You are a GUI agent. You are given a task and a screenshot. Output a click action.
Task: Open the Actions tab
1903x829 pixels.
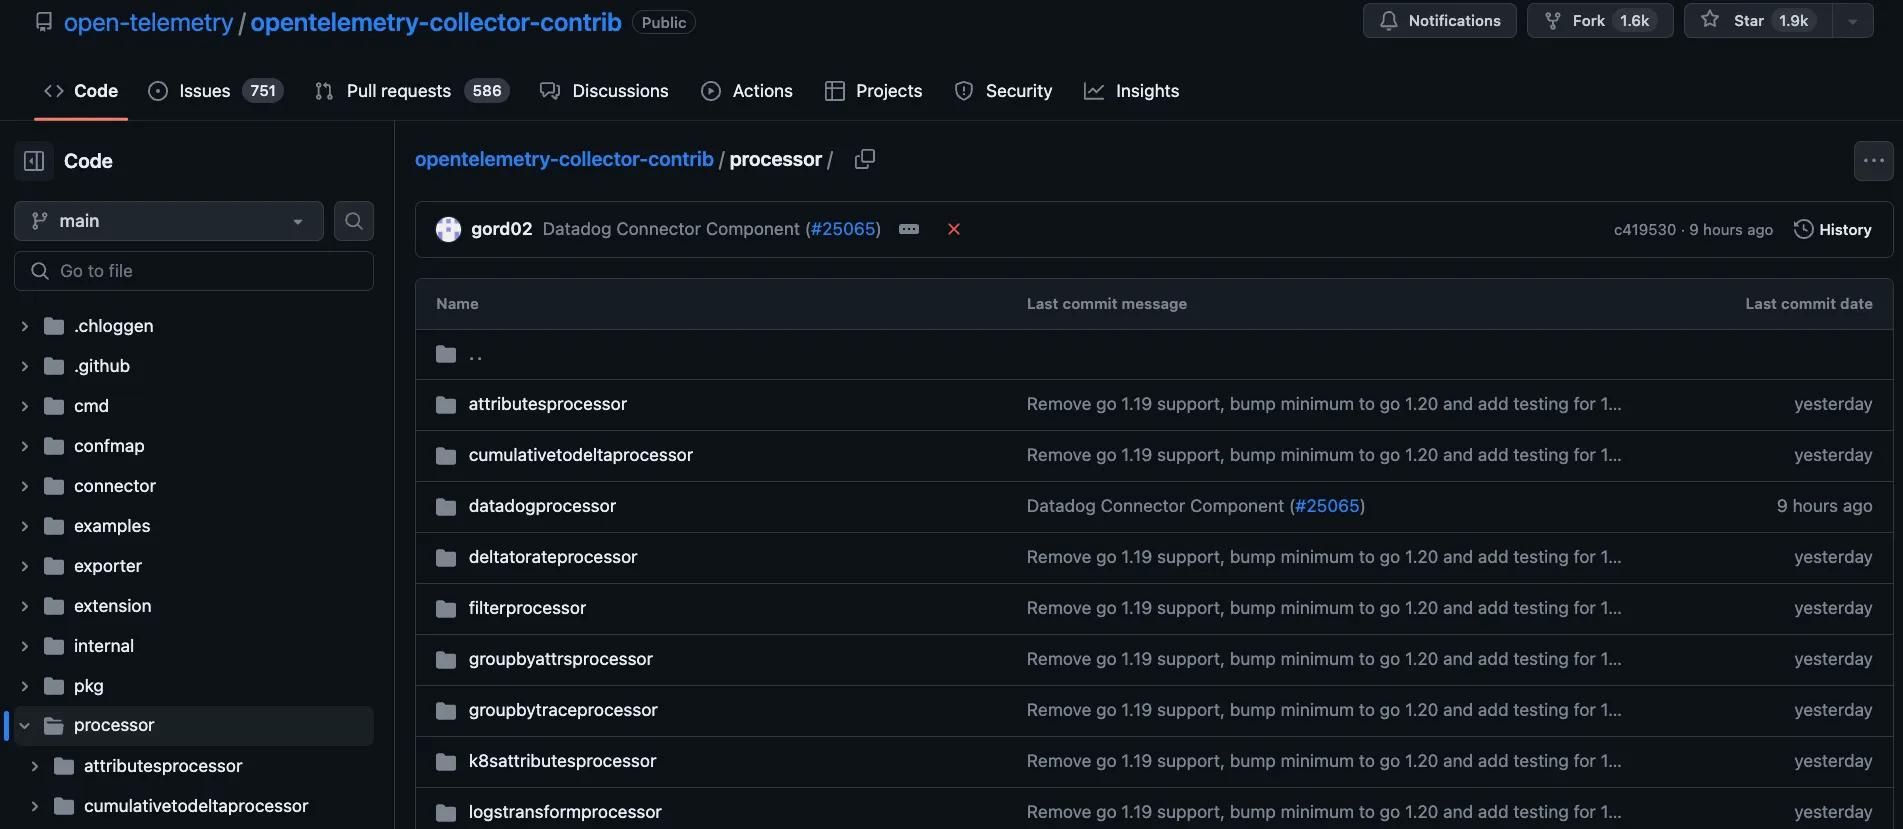(x=747, y=91)
